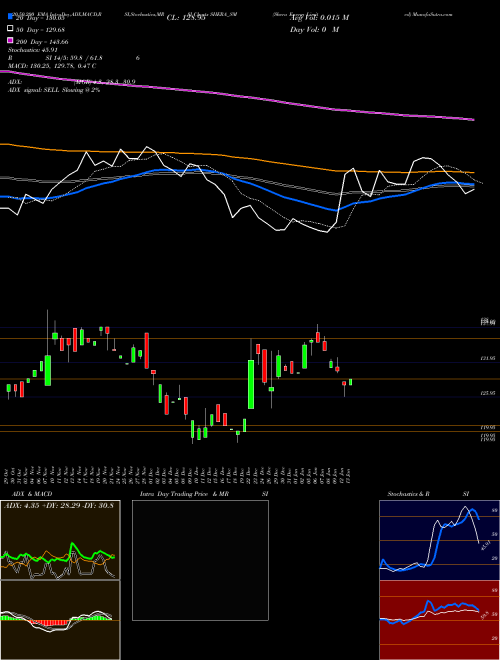This screenshot has width=500, height=660.
Task: Click the 'Stochastics & RSI' panel title
Action: click(x=428, y=494)
